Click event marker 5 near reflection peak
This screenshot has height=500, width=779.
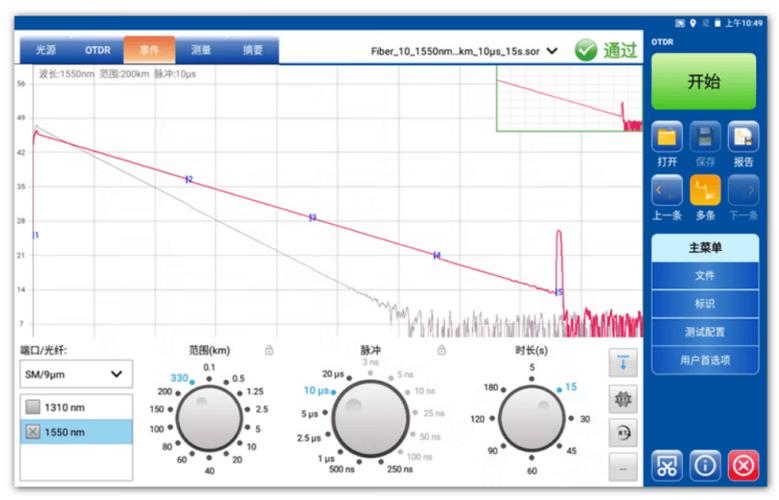(x=559, y=292)
